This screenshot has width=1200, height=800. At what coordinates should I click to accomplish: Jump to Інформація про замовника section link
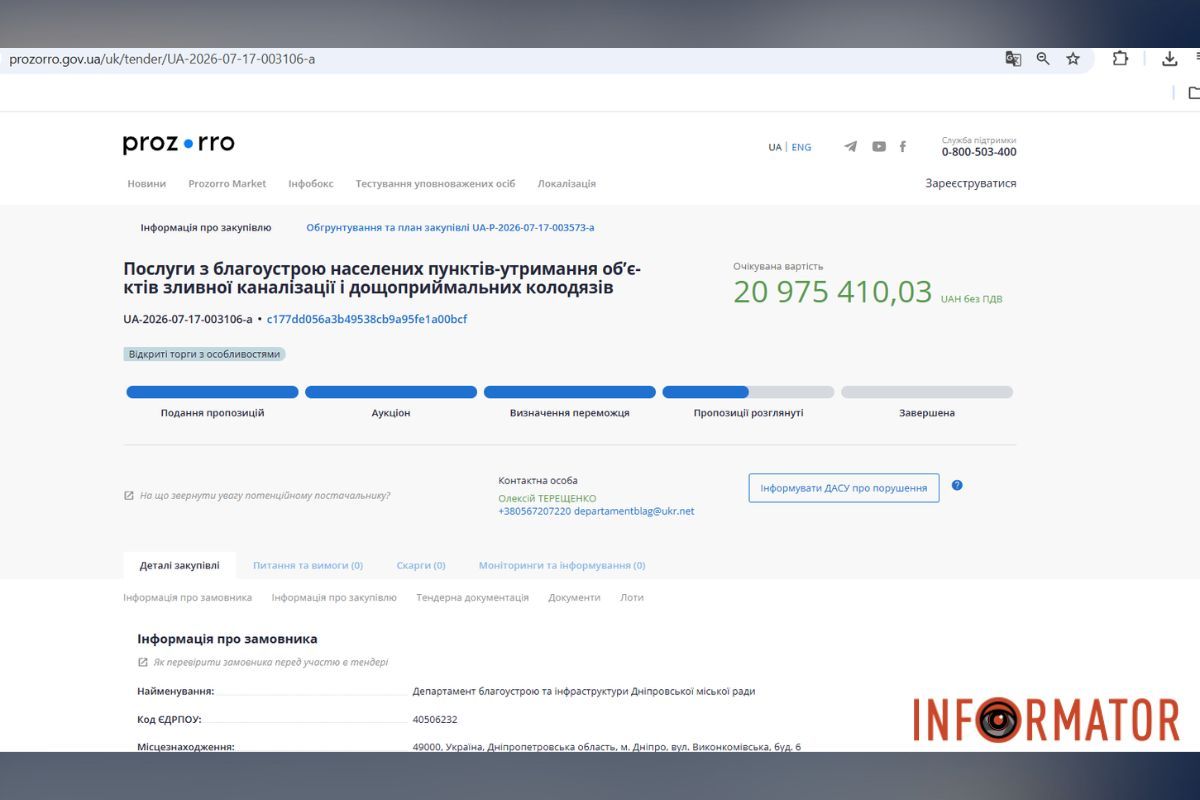point(188,597)
